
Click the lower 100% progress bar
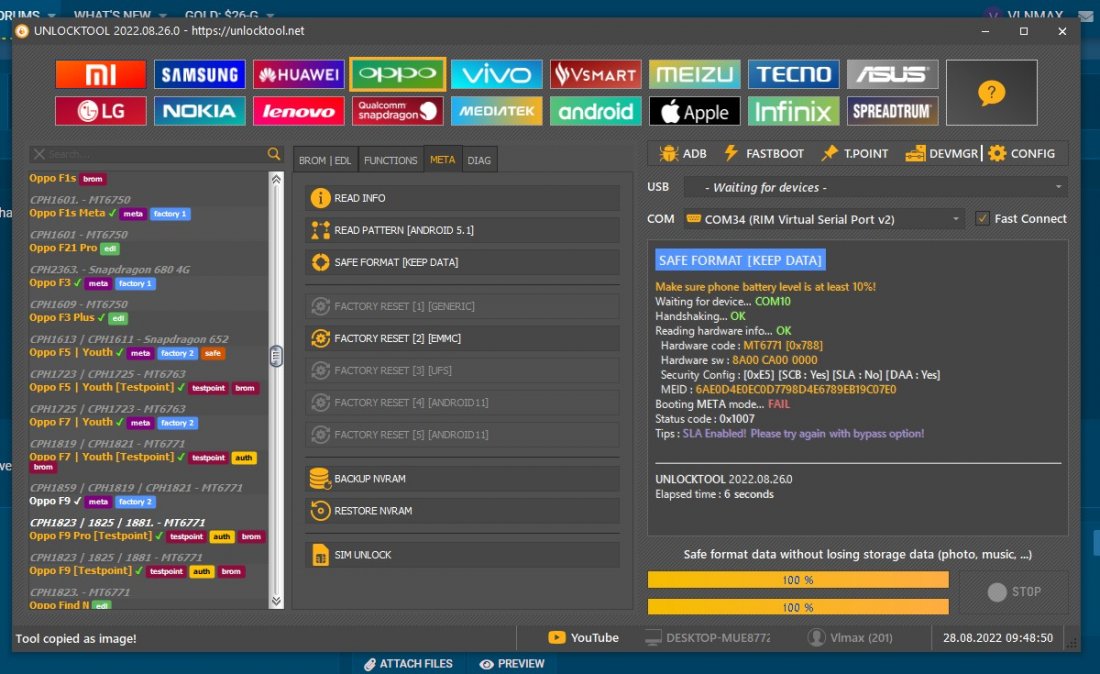click(x=798, y=607)
